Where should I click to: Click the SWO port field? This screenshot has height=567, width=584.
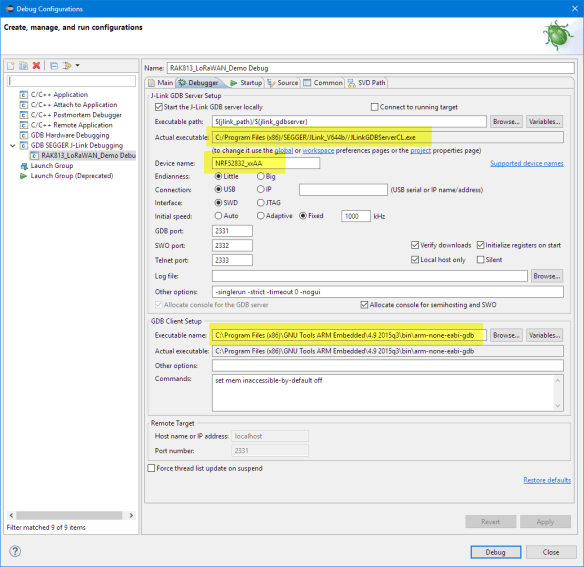232,246
